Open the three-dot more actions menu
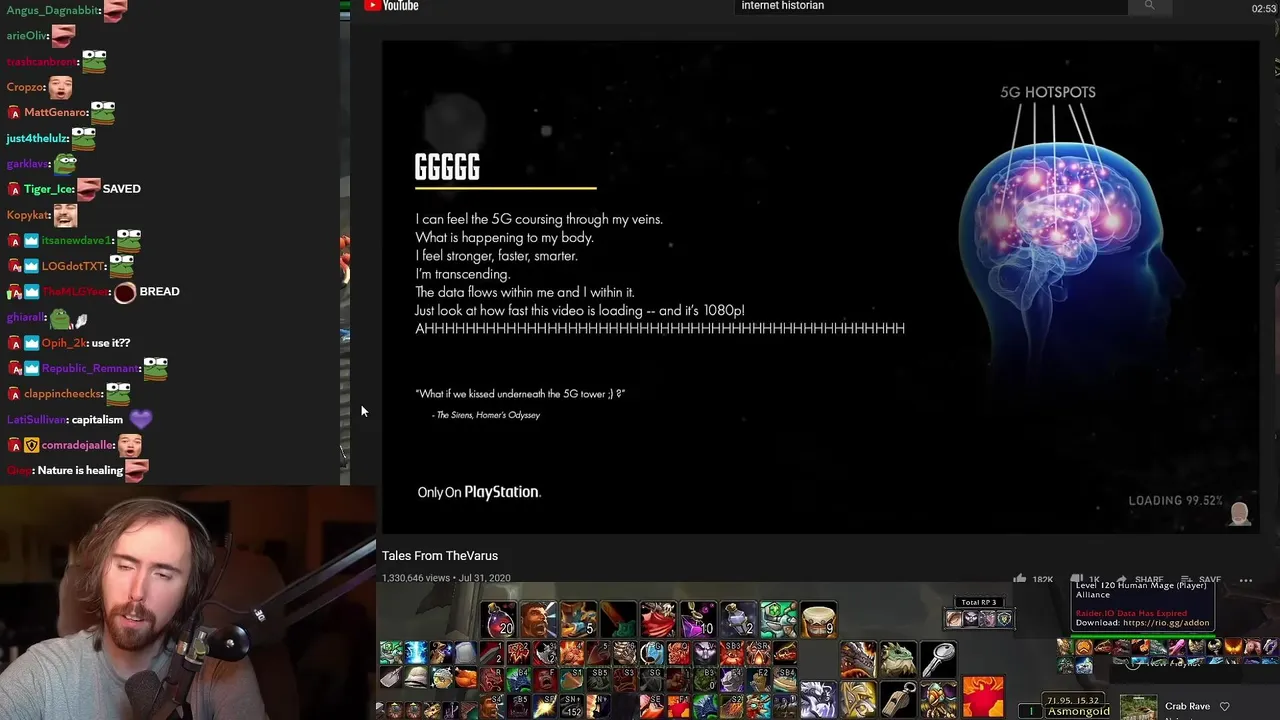This screenshot has height=720, width=1280. [1246, 580]
